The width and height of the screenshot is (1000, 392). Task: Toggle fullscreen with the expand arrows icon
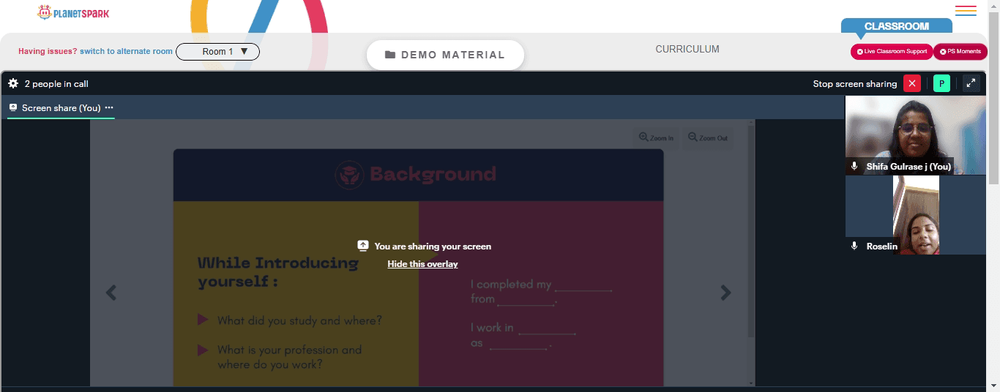pyautogui.click(x=971, y=83)
